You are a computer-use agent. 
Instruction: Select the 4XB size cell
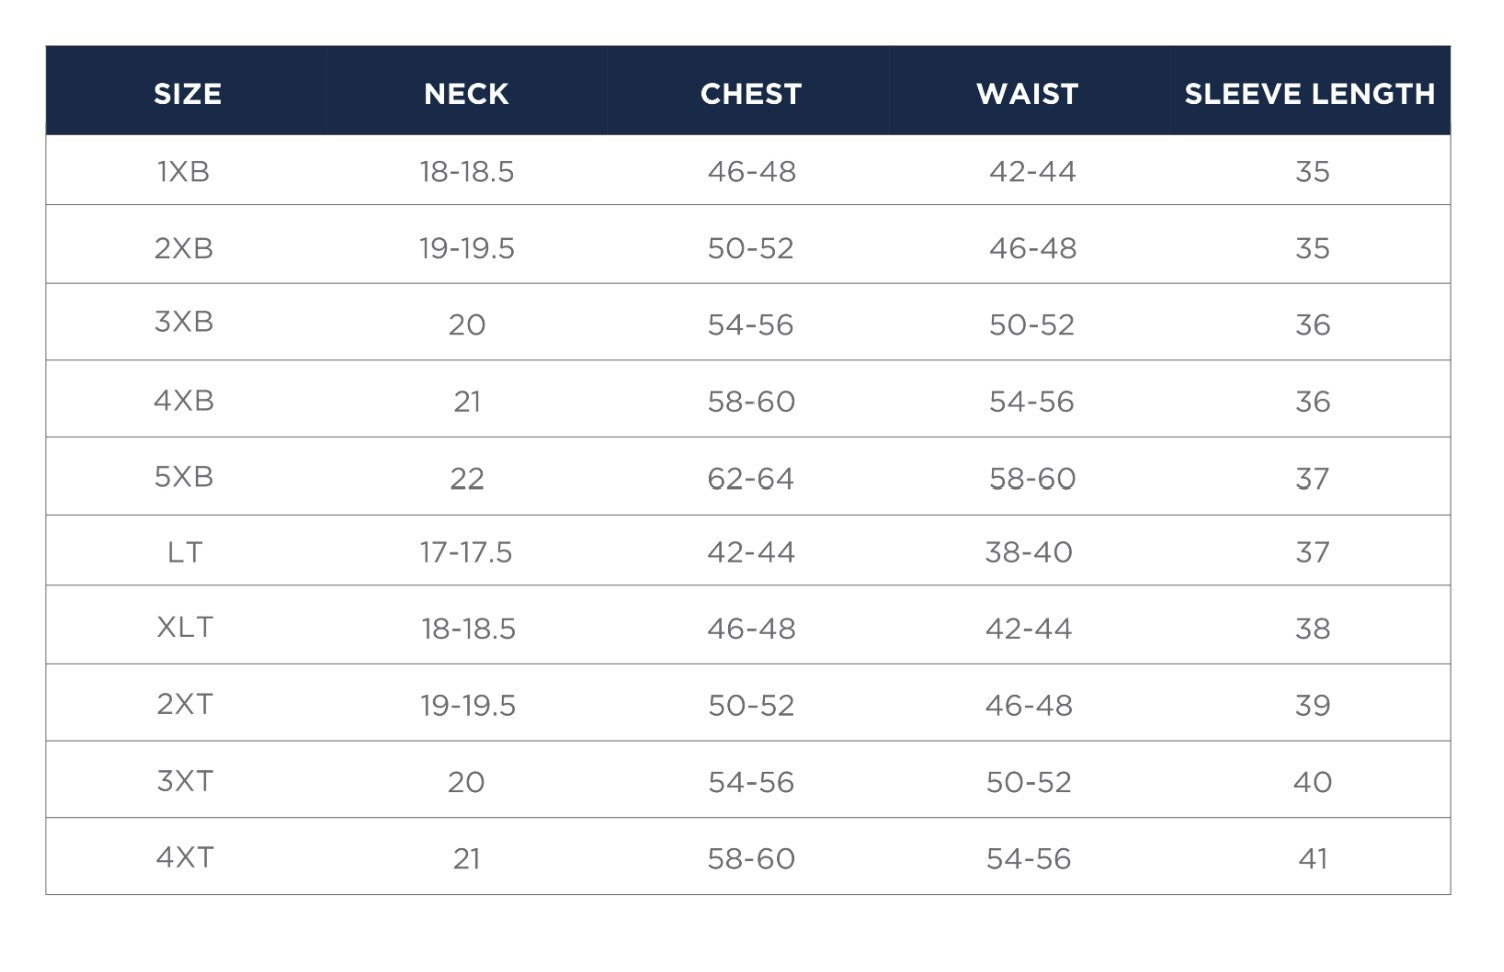(x=184, y=401)
